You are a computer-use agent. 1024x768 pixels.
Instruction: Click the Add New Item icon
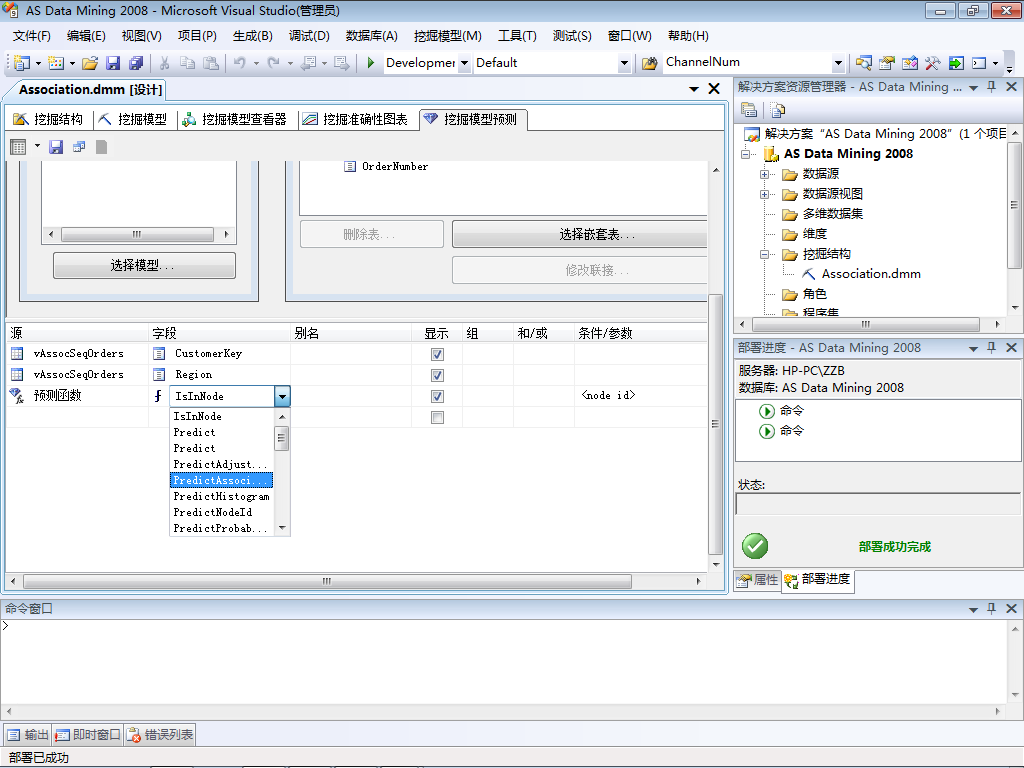(x=56, y=63)
